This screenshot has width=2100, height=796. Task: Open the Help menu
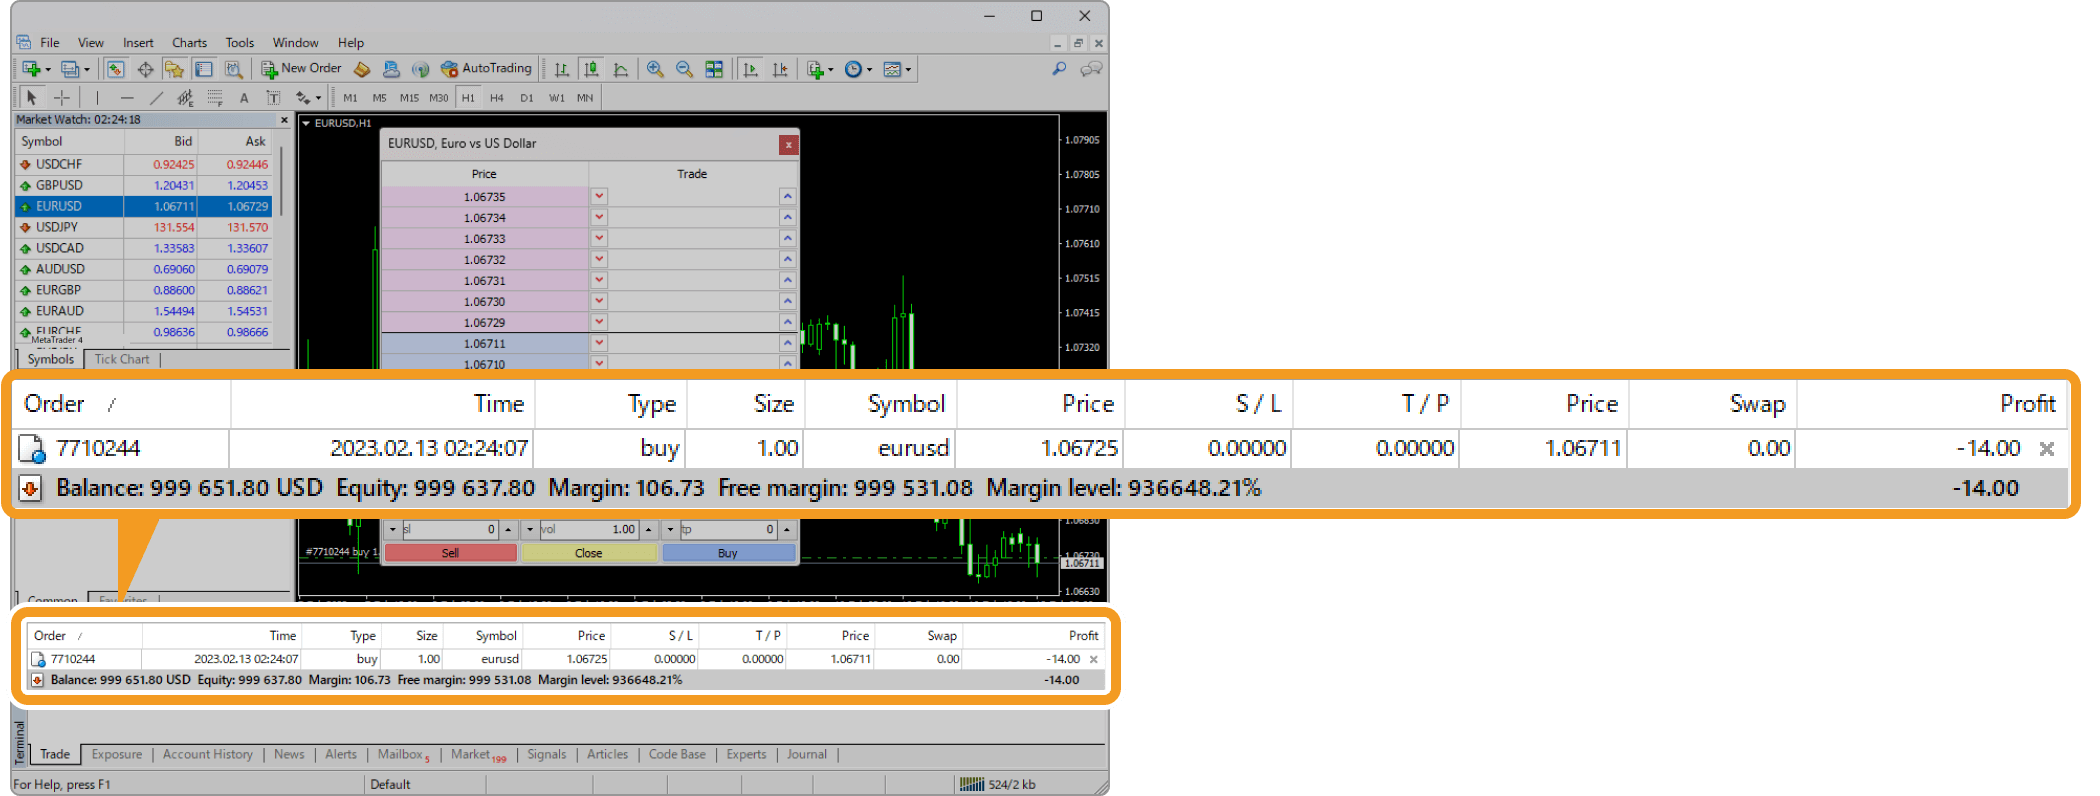coord(351,43)
